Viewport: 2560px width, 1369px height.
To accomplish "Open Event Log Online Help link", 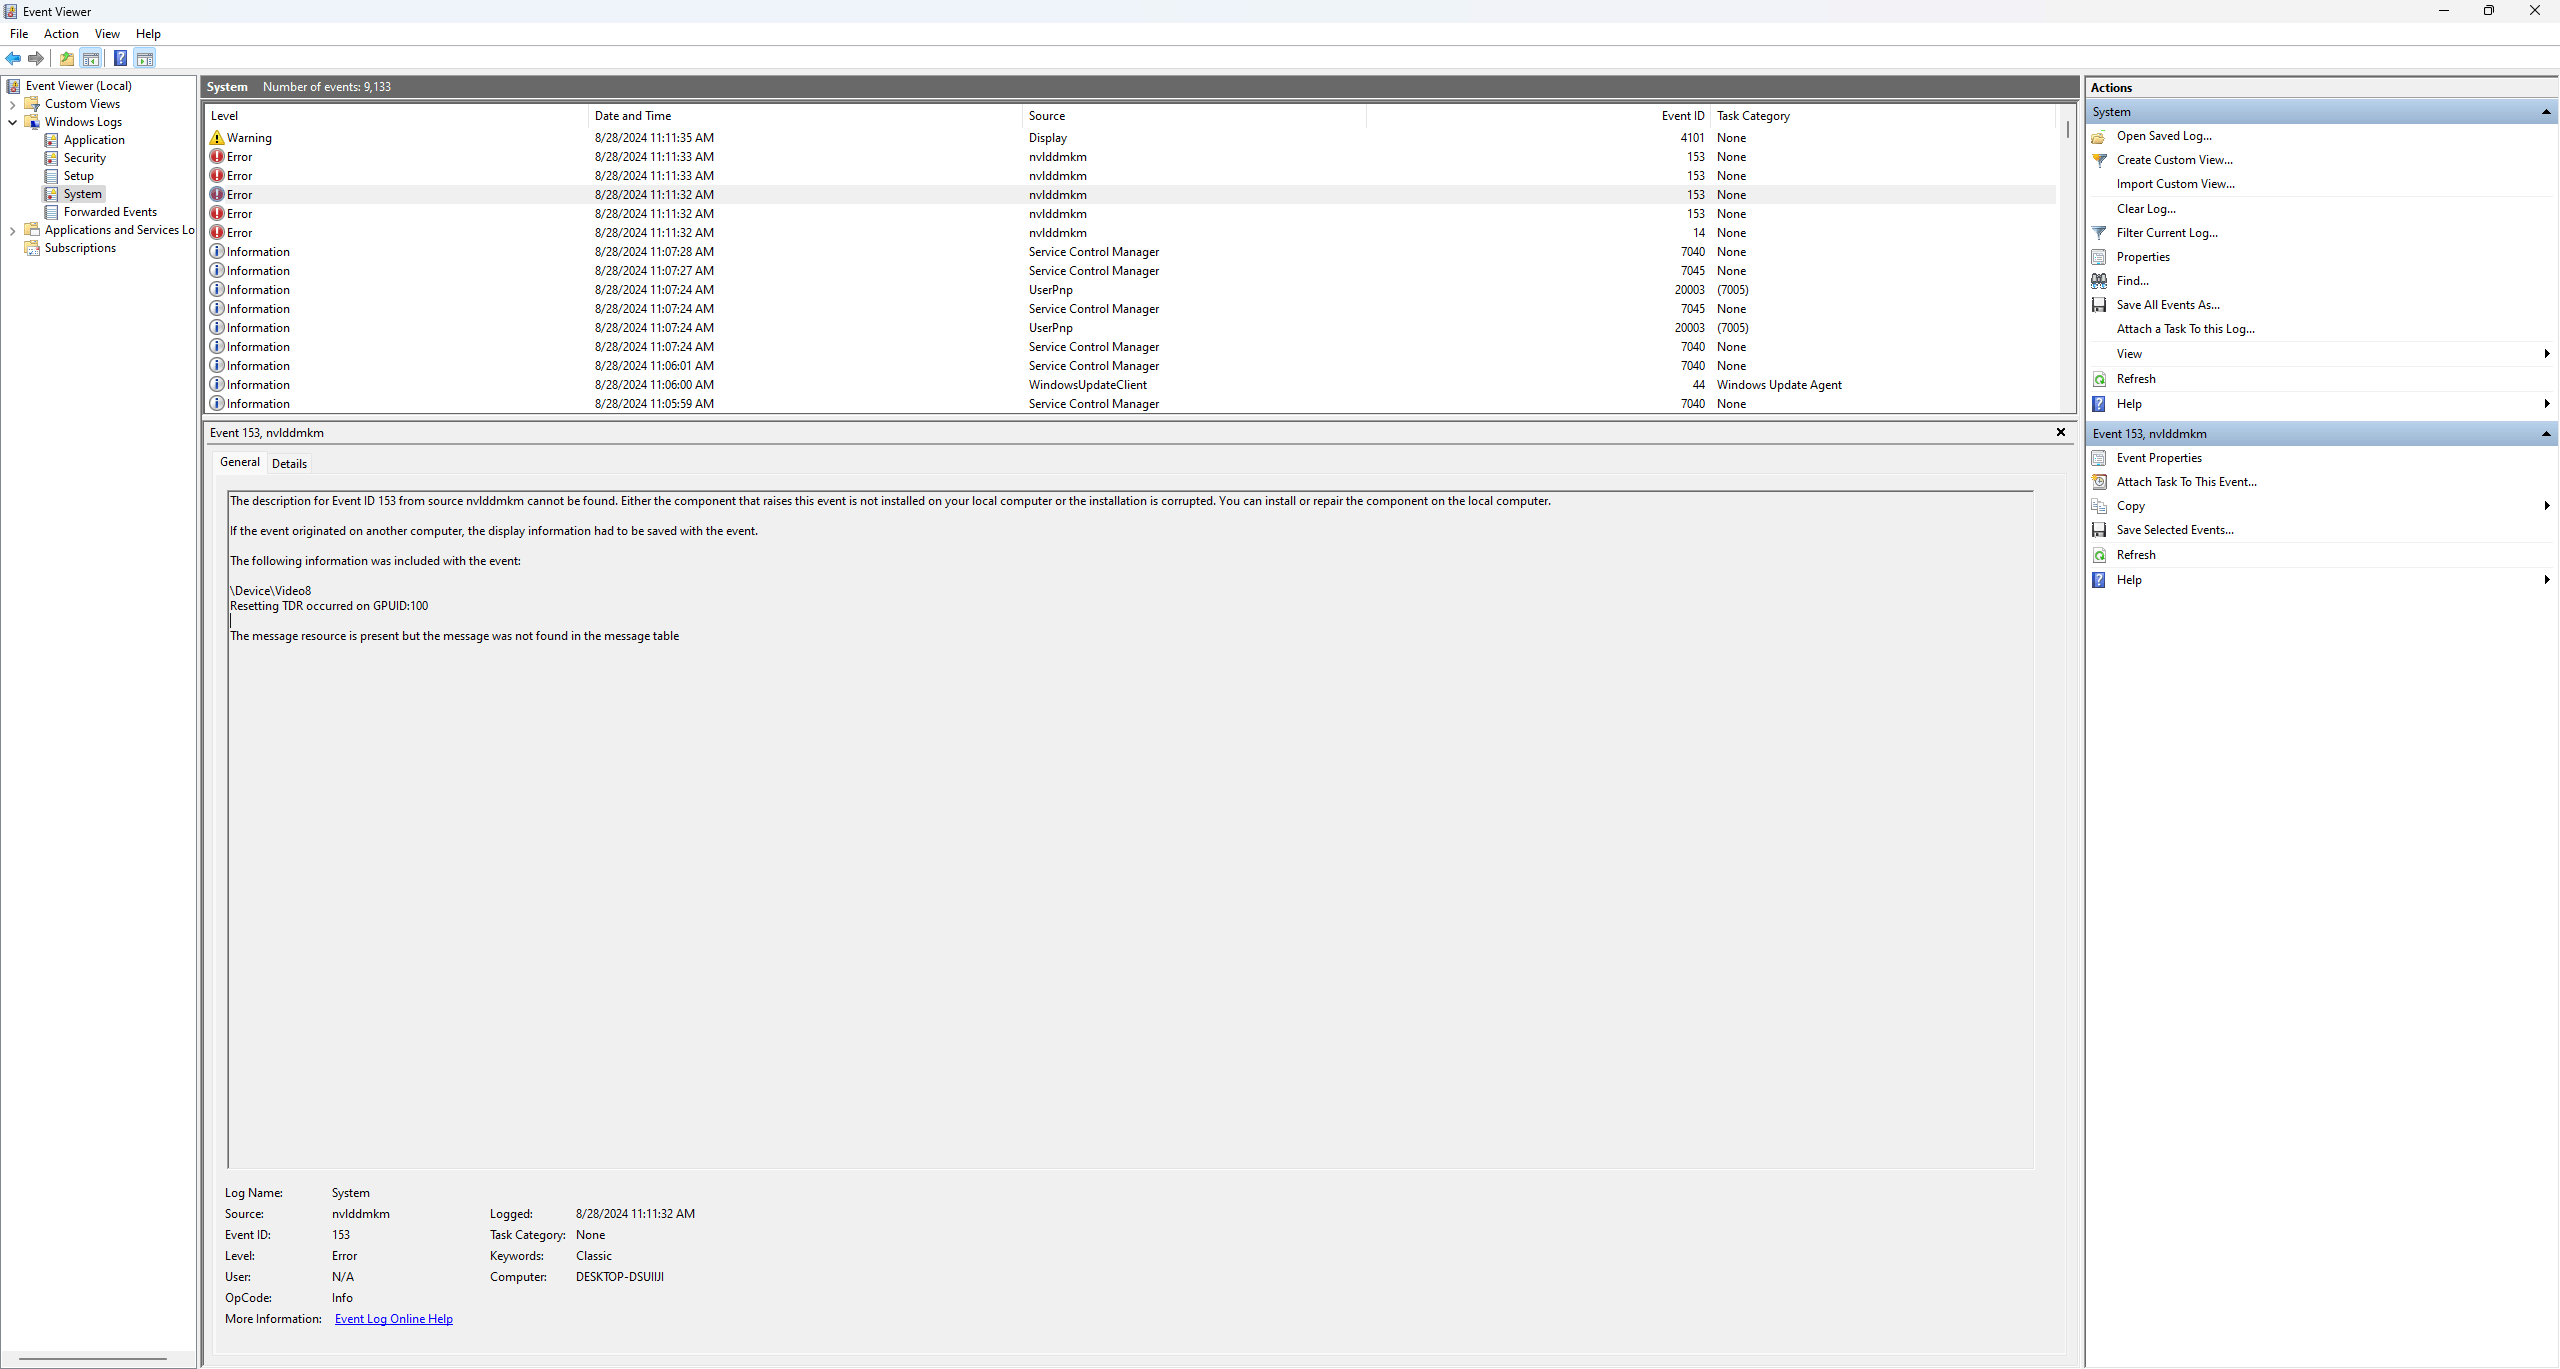I will point(393,1319).
